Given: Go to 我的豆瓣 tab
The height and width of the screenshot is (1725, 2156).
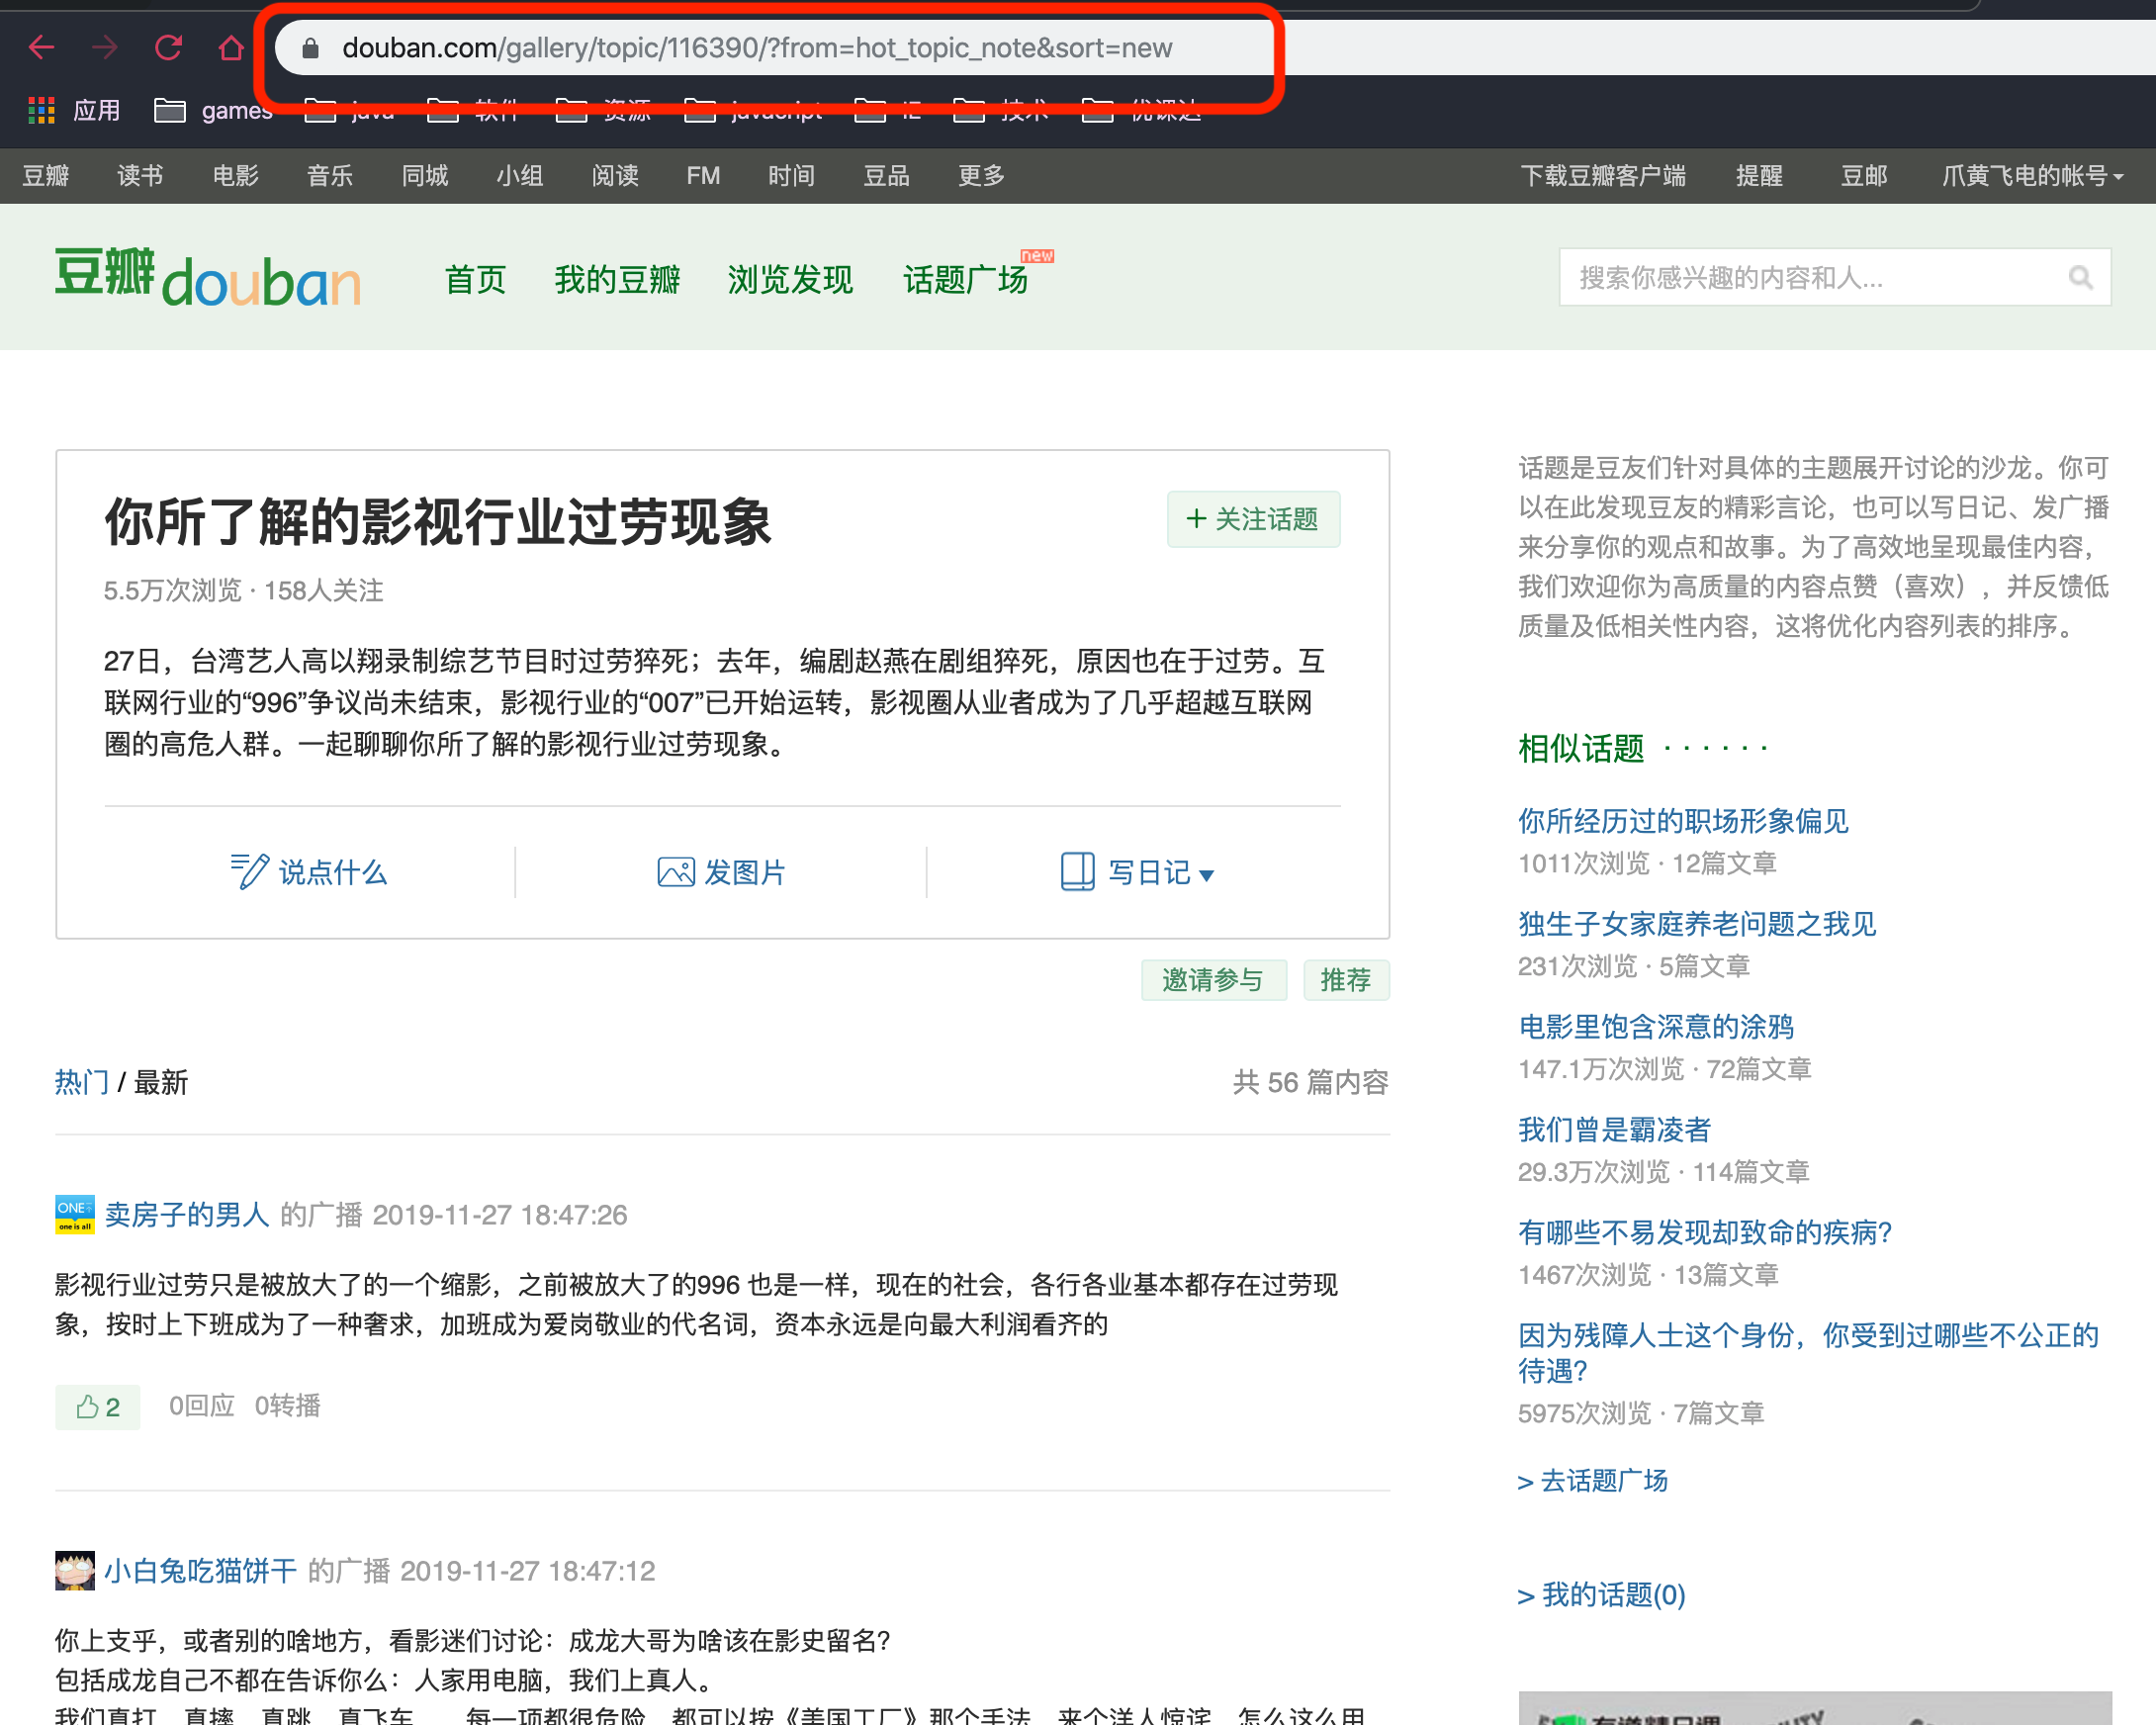Looking at the screenshot, I should [x=617, y=279].
